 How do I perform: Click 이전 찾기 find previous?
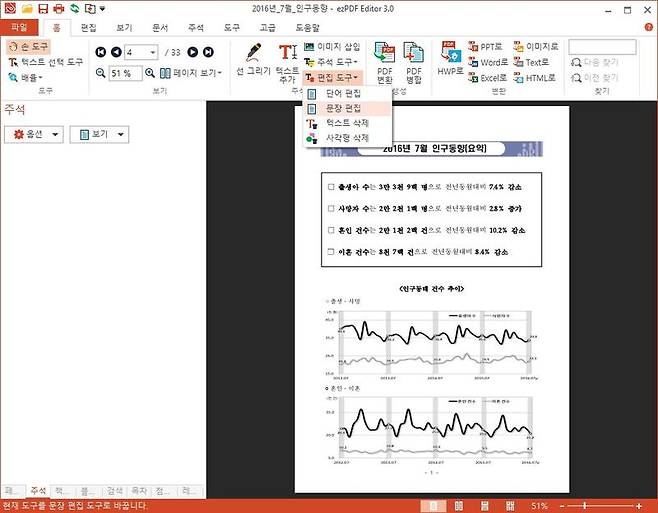[595, 78]
